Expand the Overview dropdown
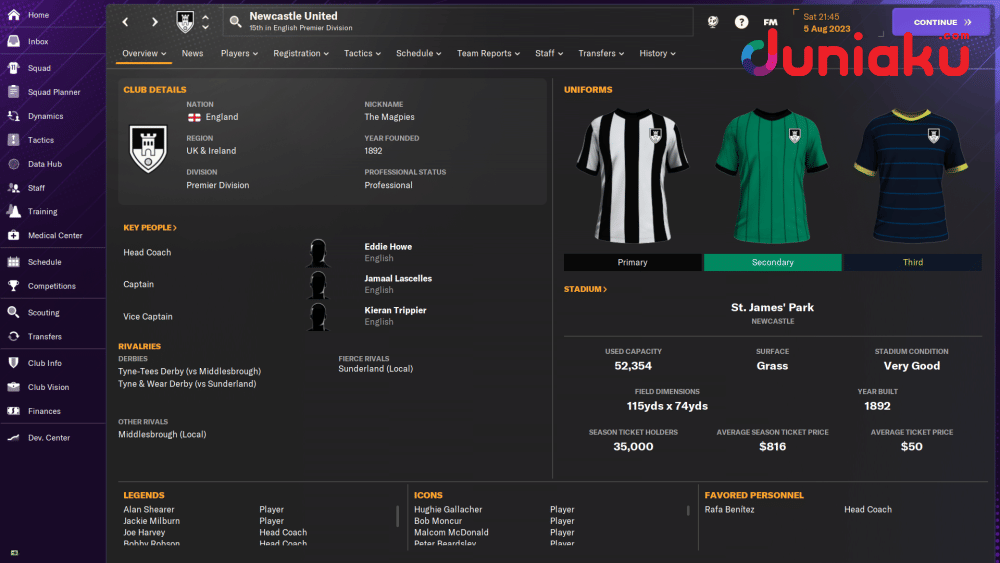 coord(144,54)
